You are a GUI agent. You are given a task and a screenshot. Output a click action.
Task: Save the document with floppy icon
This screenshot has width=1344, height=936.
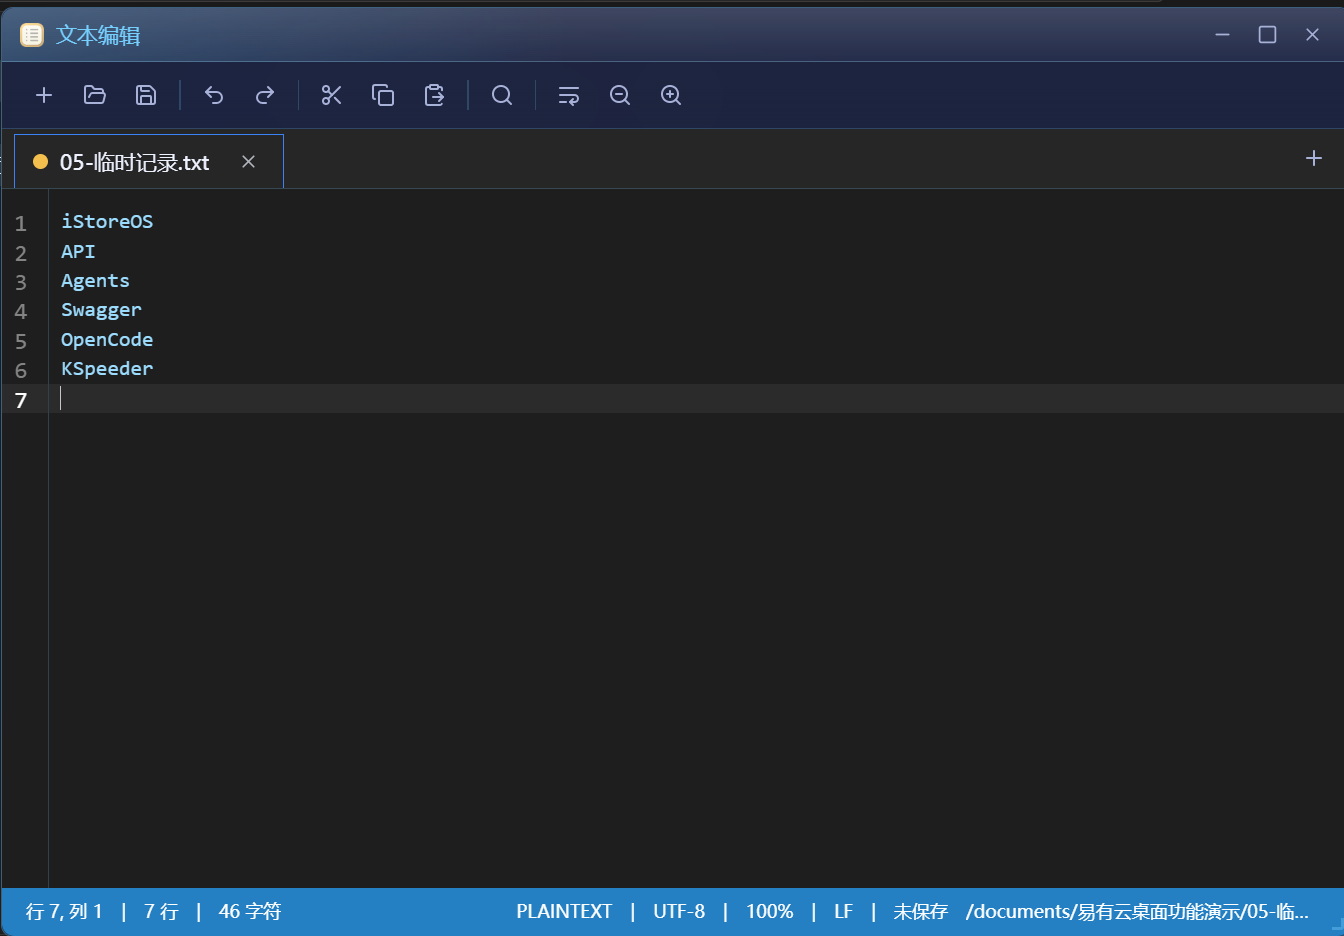pyautogui.click(x=146, y=95)
